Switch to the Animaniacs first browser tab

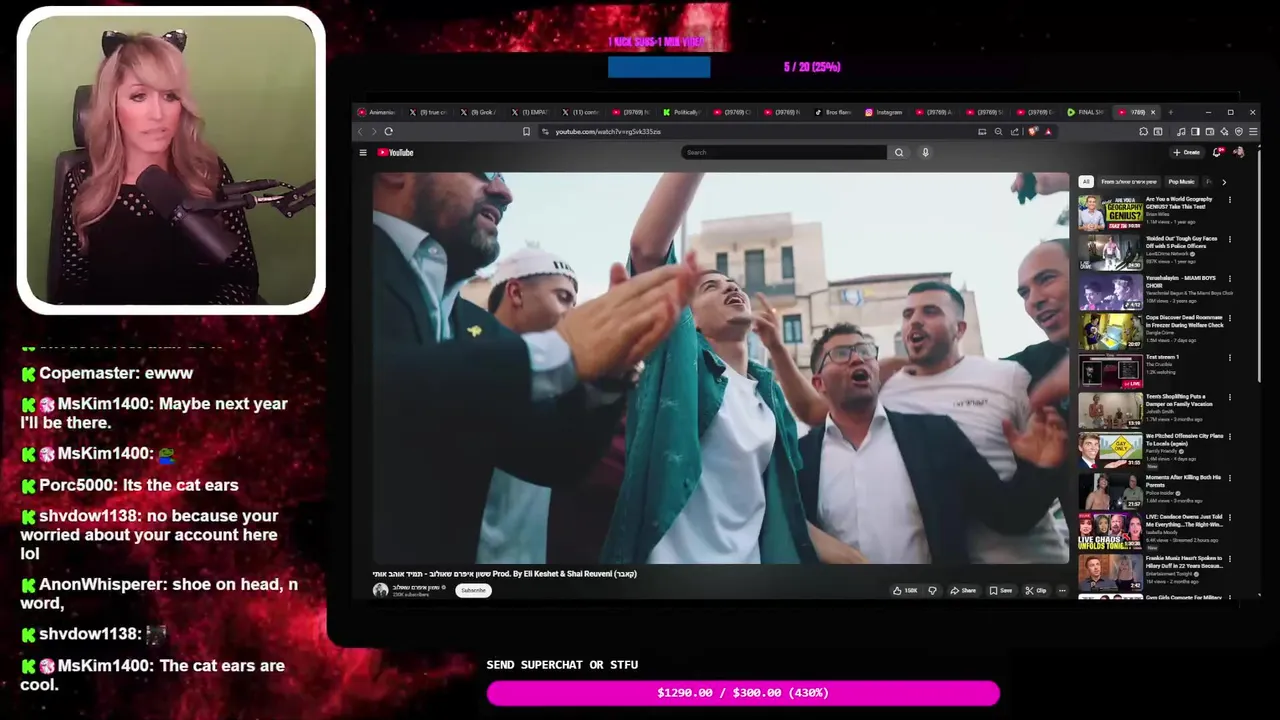pyautogui.click(x=377, y=112)
